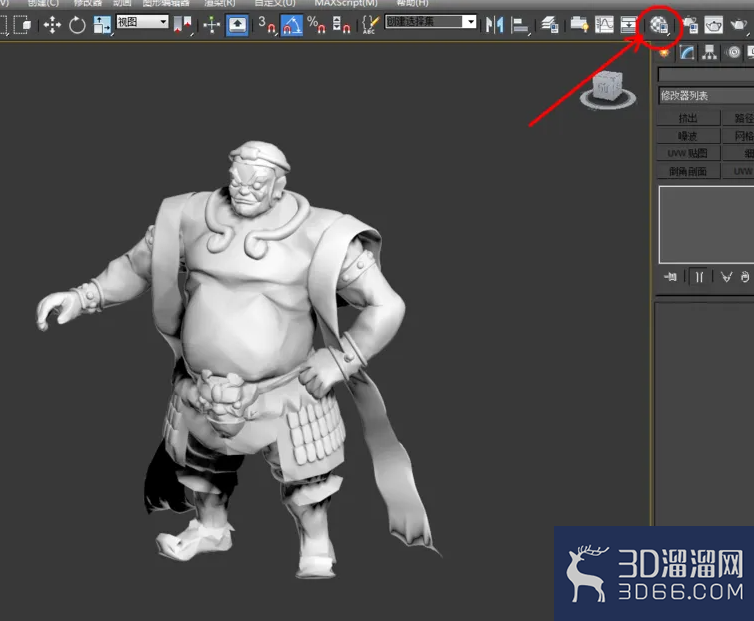Click the object name input field
Screen dimensions: 754x621
(x=705, y=75)
